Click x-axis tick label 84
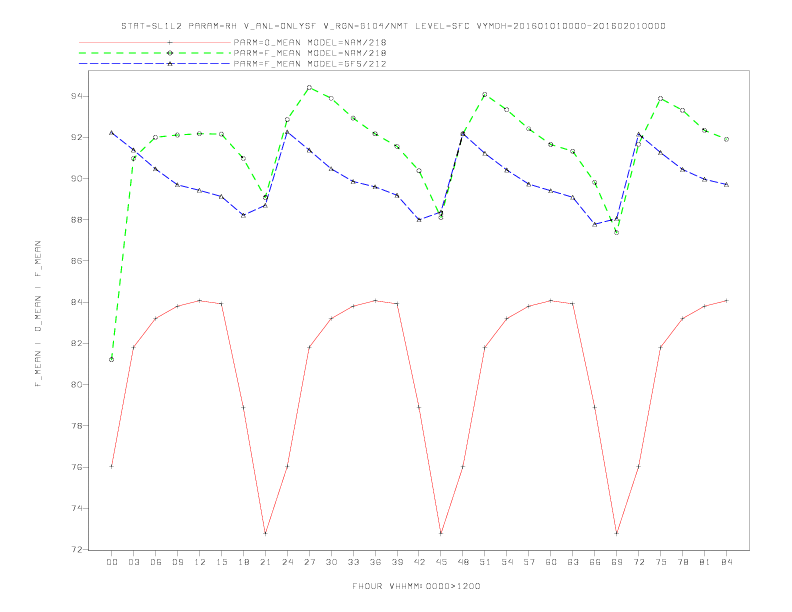The height and width of the screenshot is (612, 792). pyautogui.click(x=727, y=562)
